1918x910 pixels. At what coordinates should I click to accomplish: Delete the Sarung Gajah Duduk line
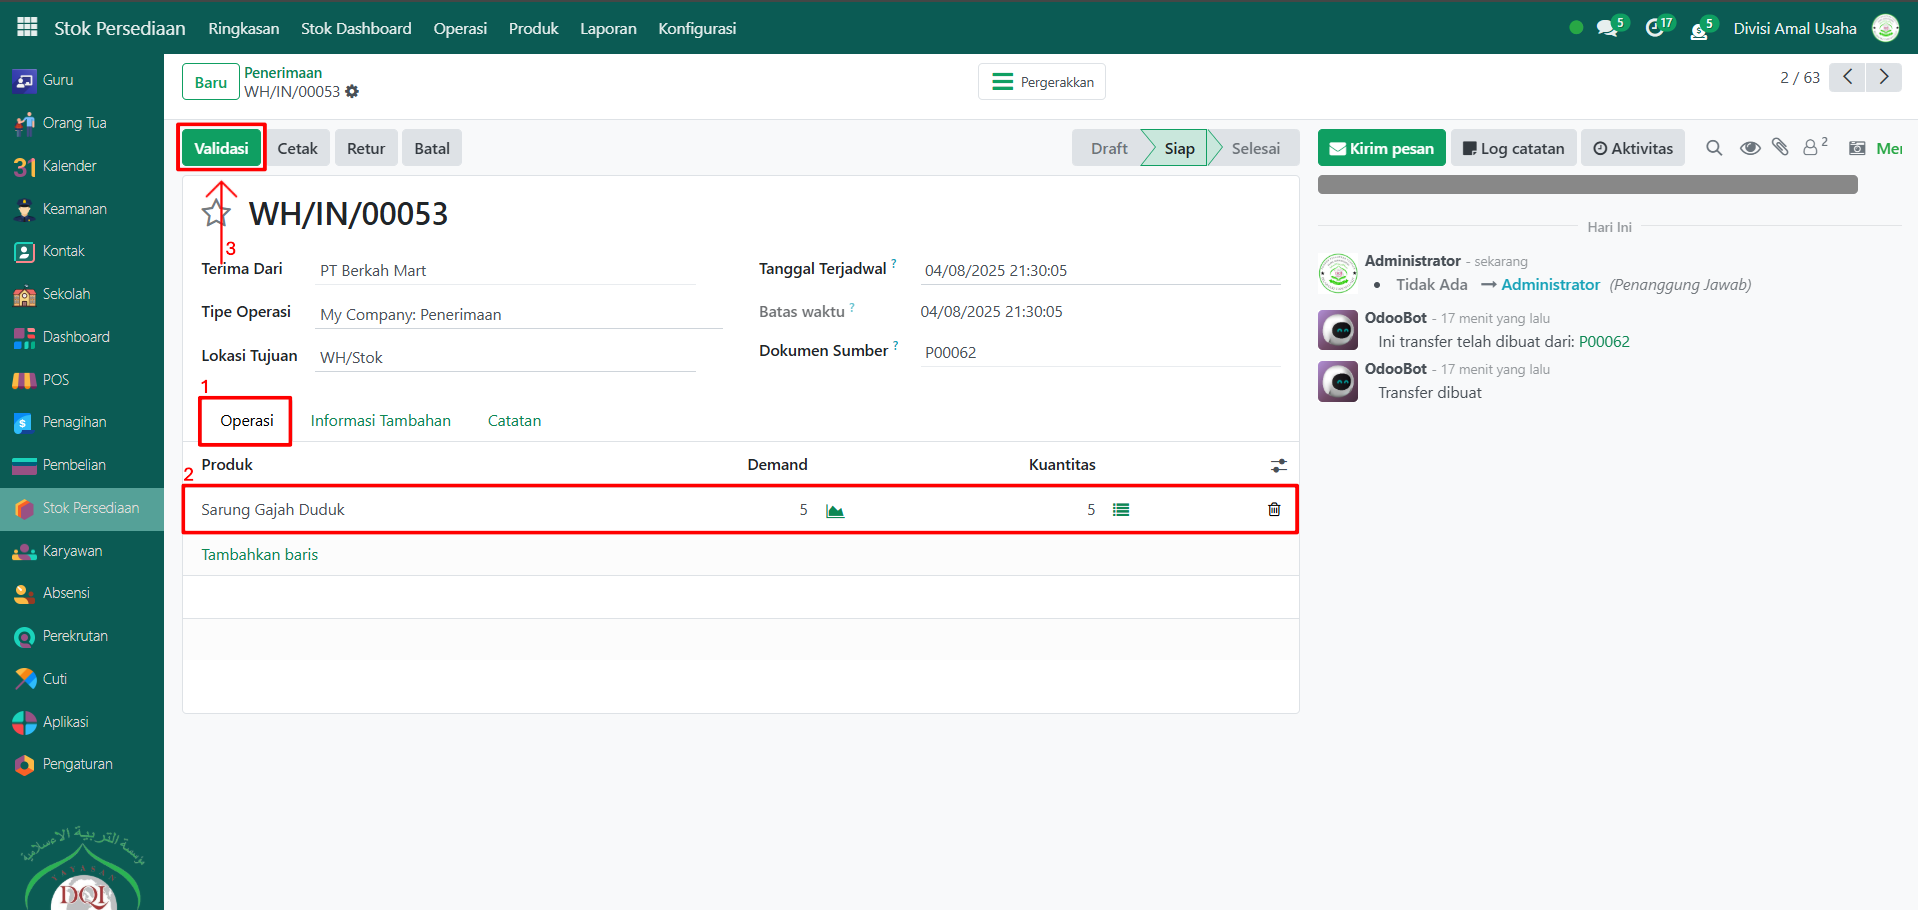click(1274, 510)
